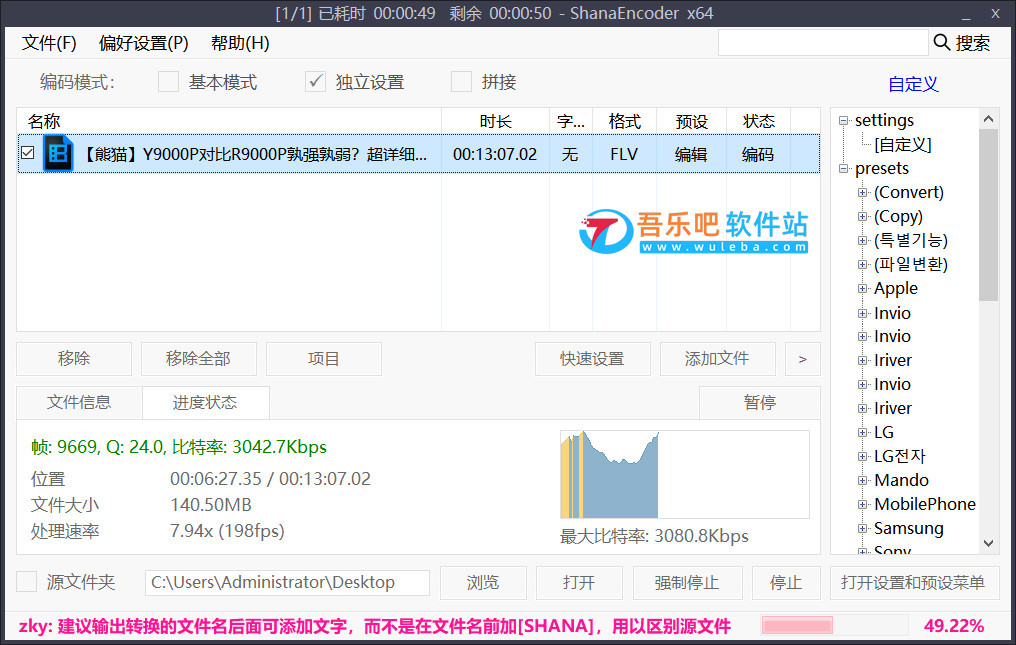The height and width of the screenshot is (645, 1016).
Task: Expand the LG전자 preset group
Action: pos(862,456)
